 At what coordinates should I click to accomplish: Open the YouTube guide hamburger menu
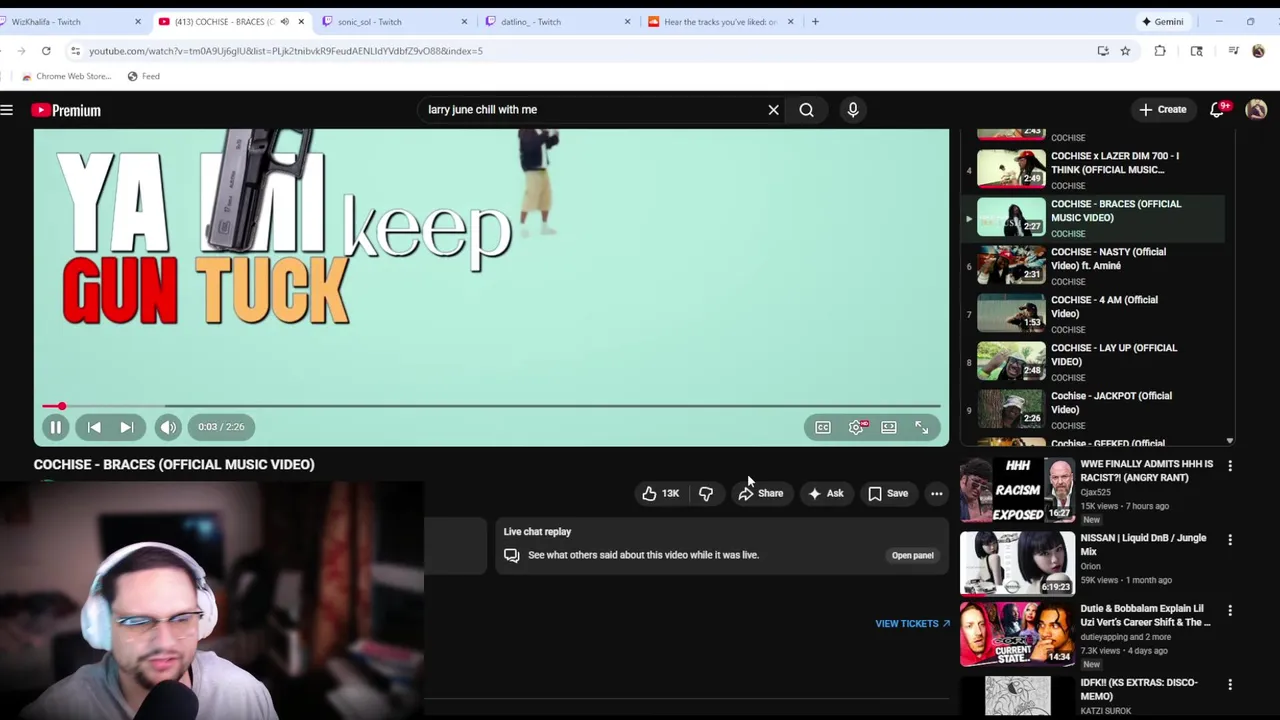coord(7,110)
